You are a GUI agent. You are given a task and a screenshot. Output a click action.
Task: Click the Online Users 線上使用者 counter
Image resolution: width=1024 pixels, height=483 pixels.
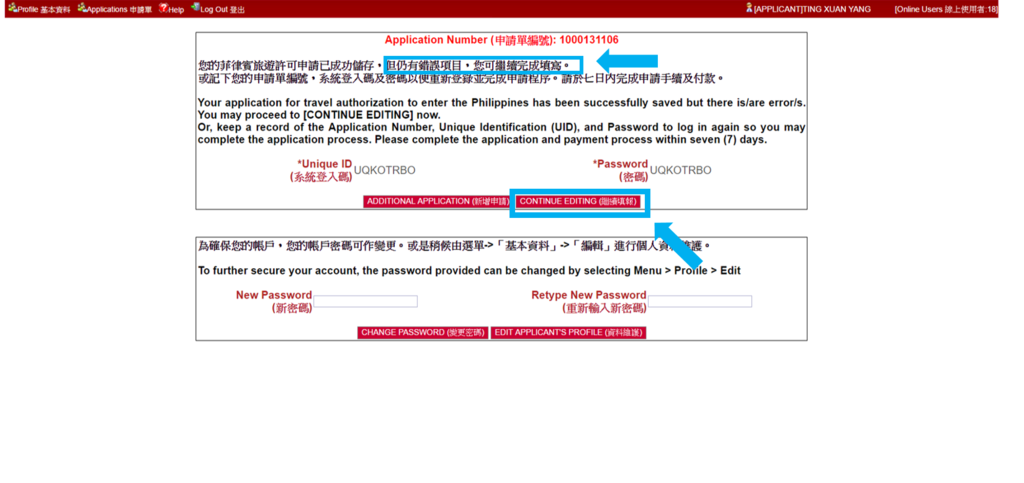click(x=946, y=10)
